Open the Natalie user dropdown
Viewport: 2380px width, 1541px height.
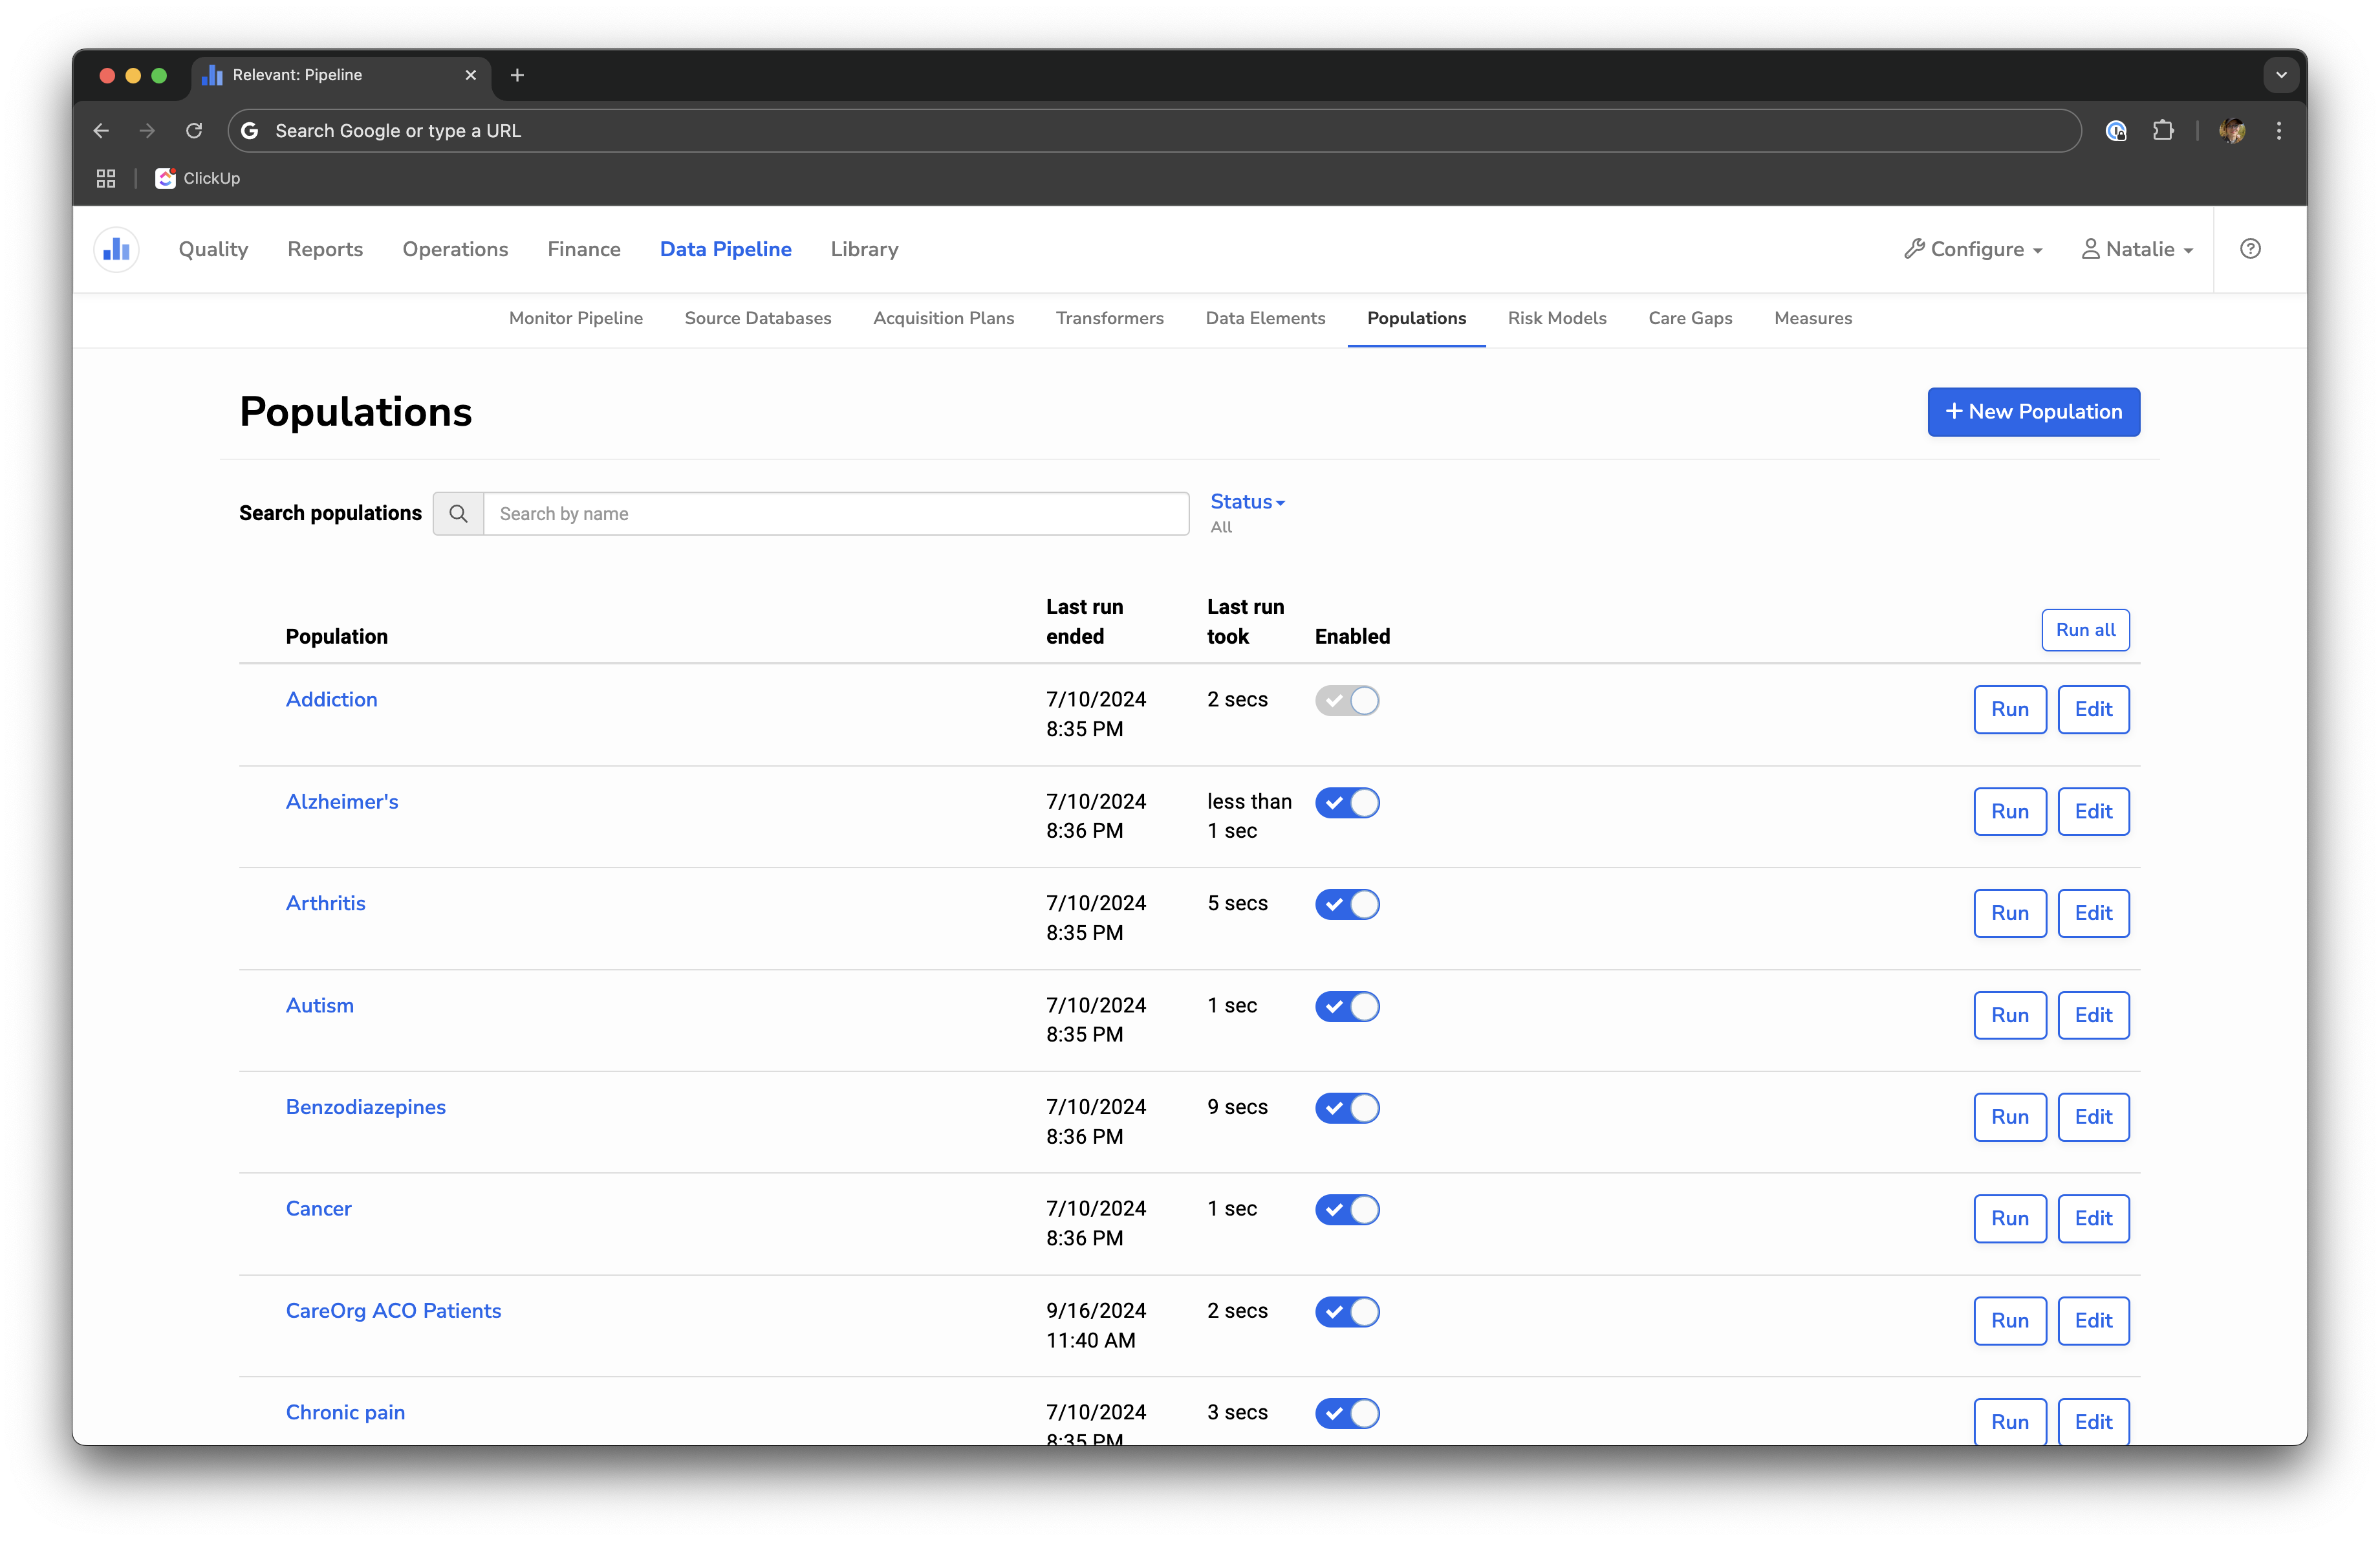tap(2137, 249)
